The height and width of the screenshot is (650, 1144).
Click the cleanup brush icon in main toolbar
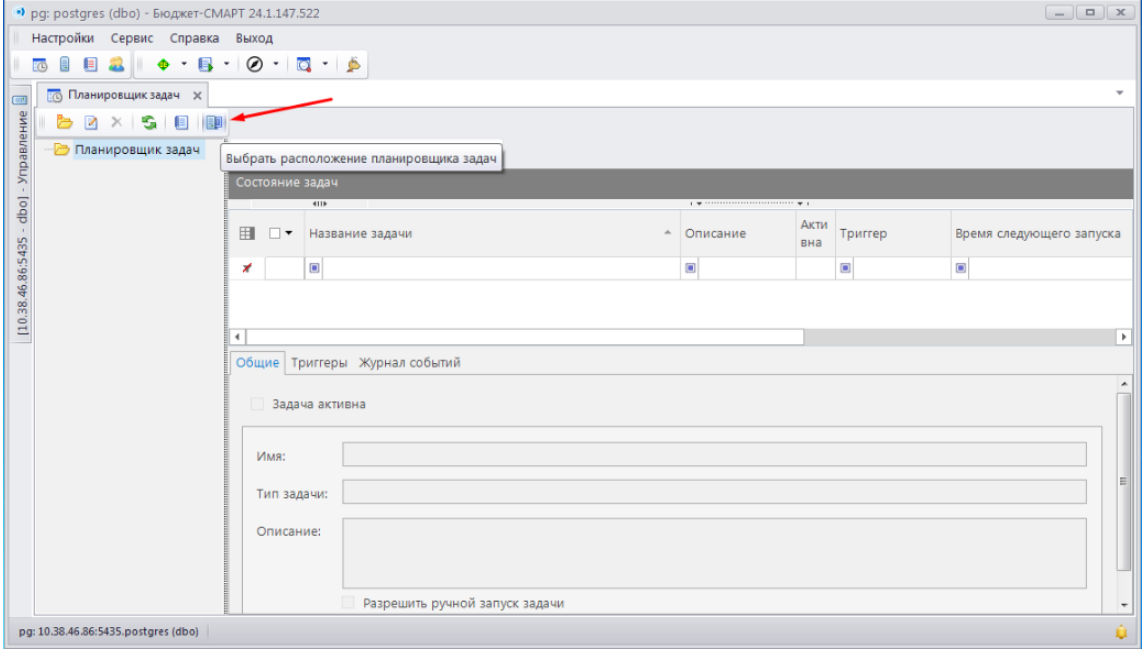point(354,65)
